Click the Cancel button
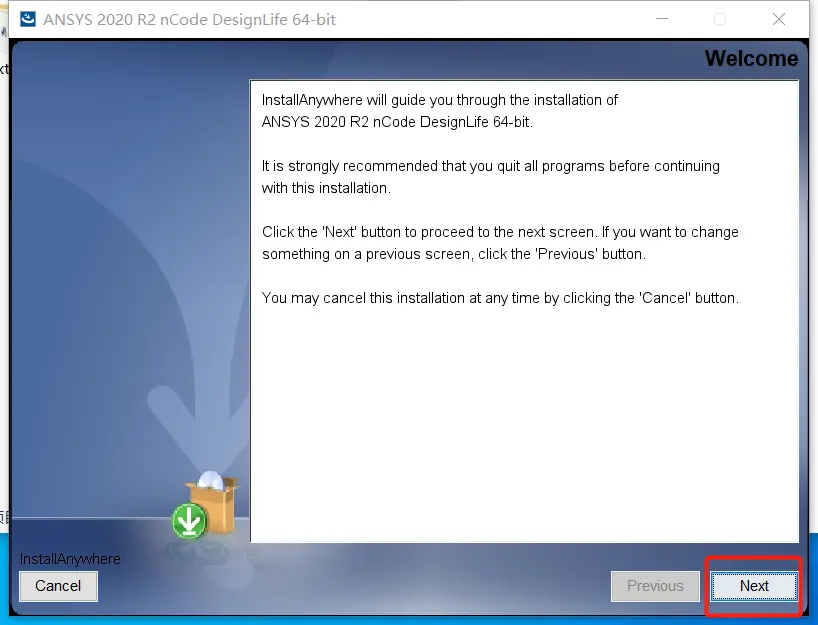The image size is (818, 625). [x=58, y=586]
